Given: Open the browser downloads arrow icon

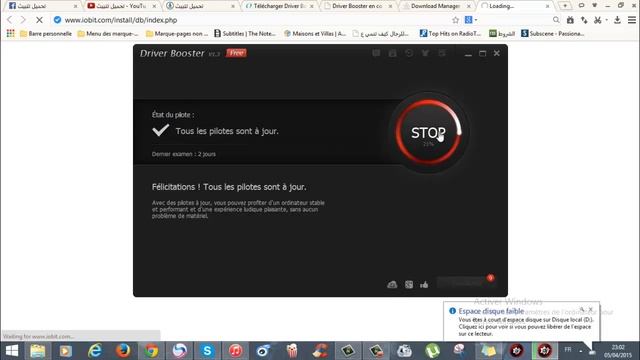Looking at the screenshot, I should coord(617,20).
